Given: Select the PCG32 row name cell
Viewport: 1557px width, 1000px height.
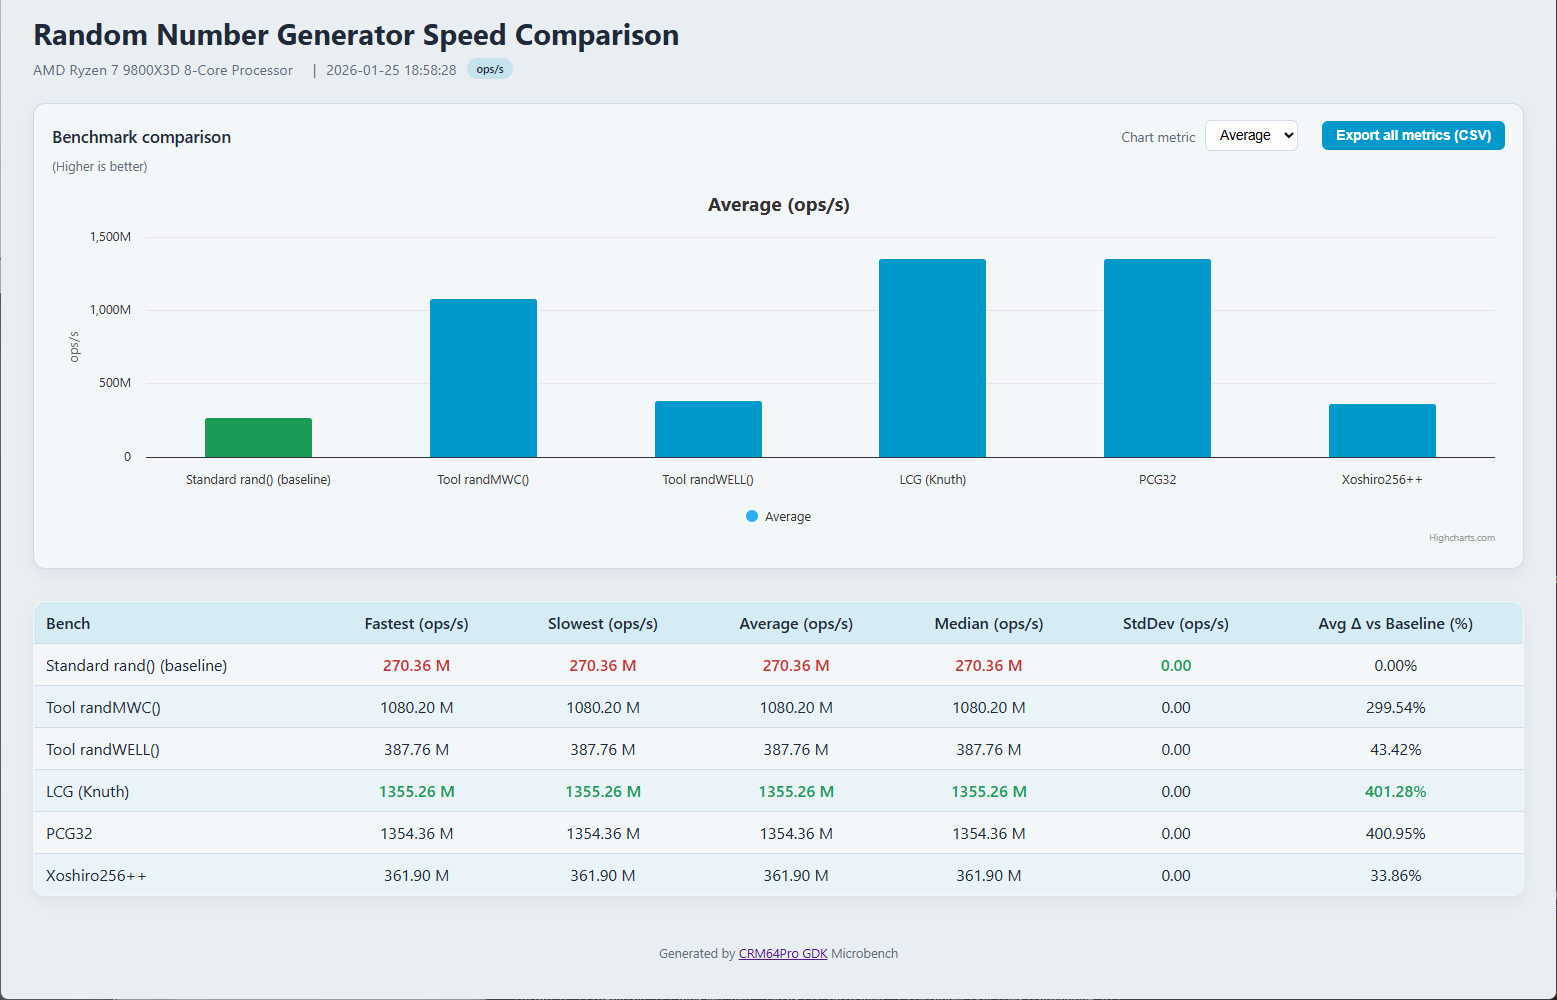Looking at the screenshot, I should tap(70, 834).
